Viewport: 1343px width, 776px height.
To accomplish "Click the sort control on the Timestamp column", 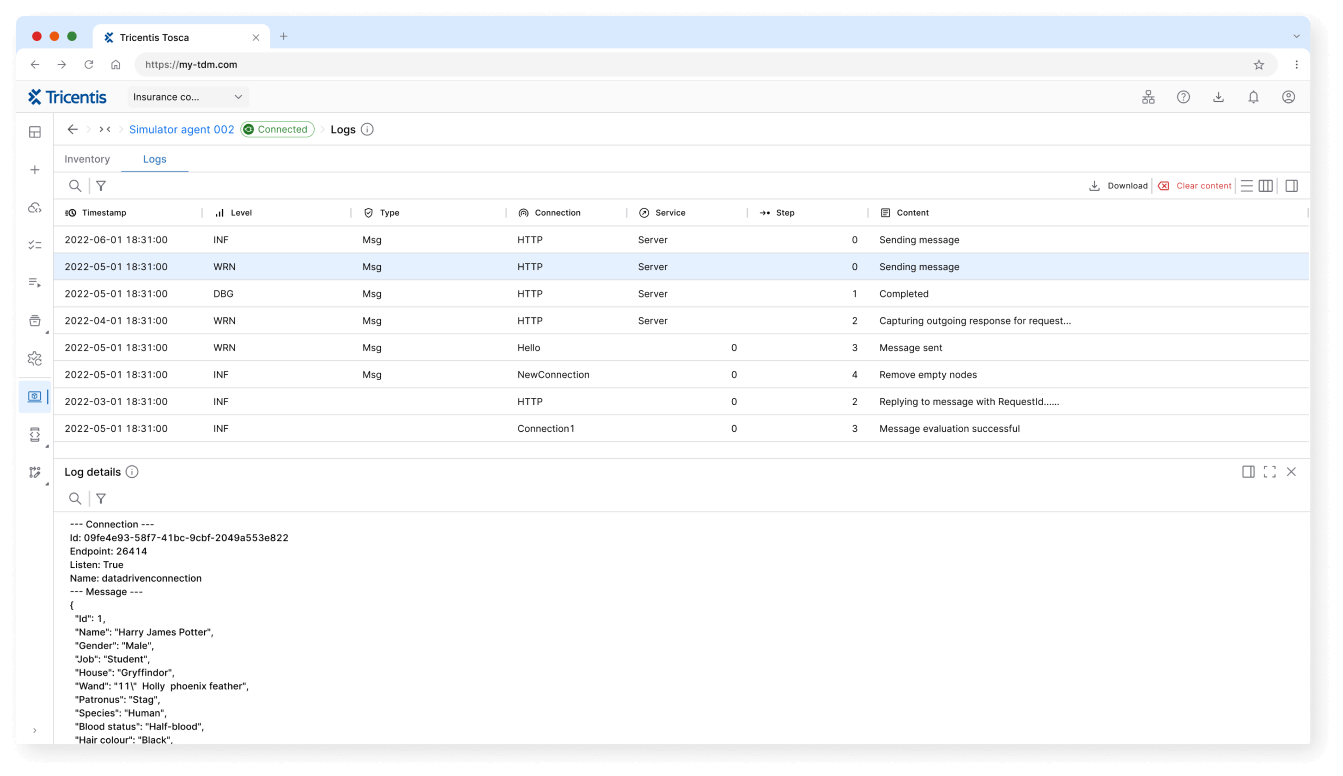I will coord(69,212).
